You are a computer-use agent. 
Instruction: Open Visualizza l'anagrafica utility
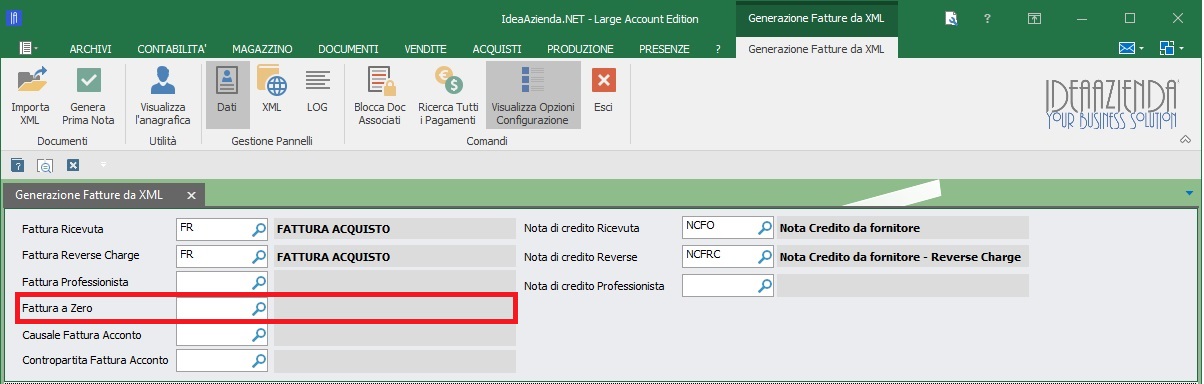[x=163, y=95]
